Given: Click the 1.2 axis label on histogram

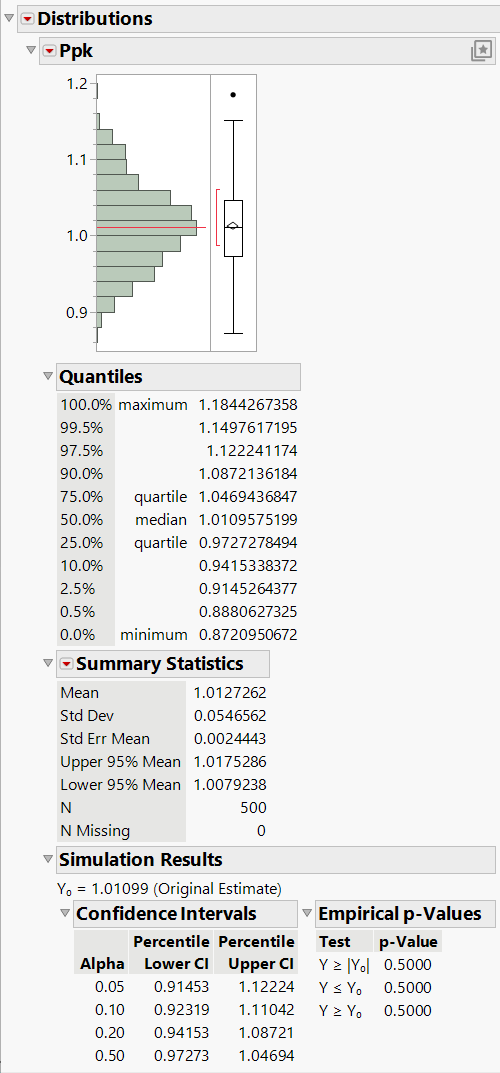Looking at the screenshot, I should pyautogui.click(x=79, y=84).
